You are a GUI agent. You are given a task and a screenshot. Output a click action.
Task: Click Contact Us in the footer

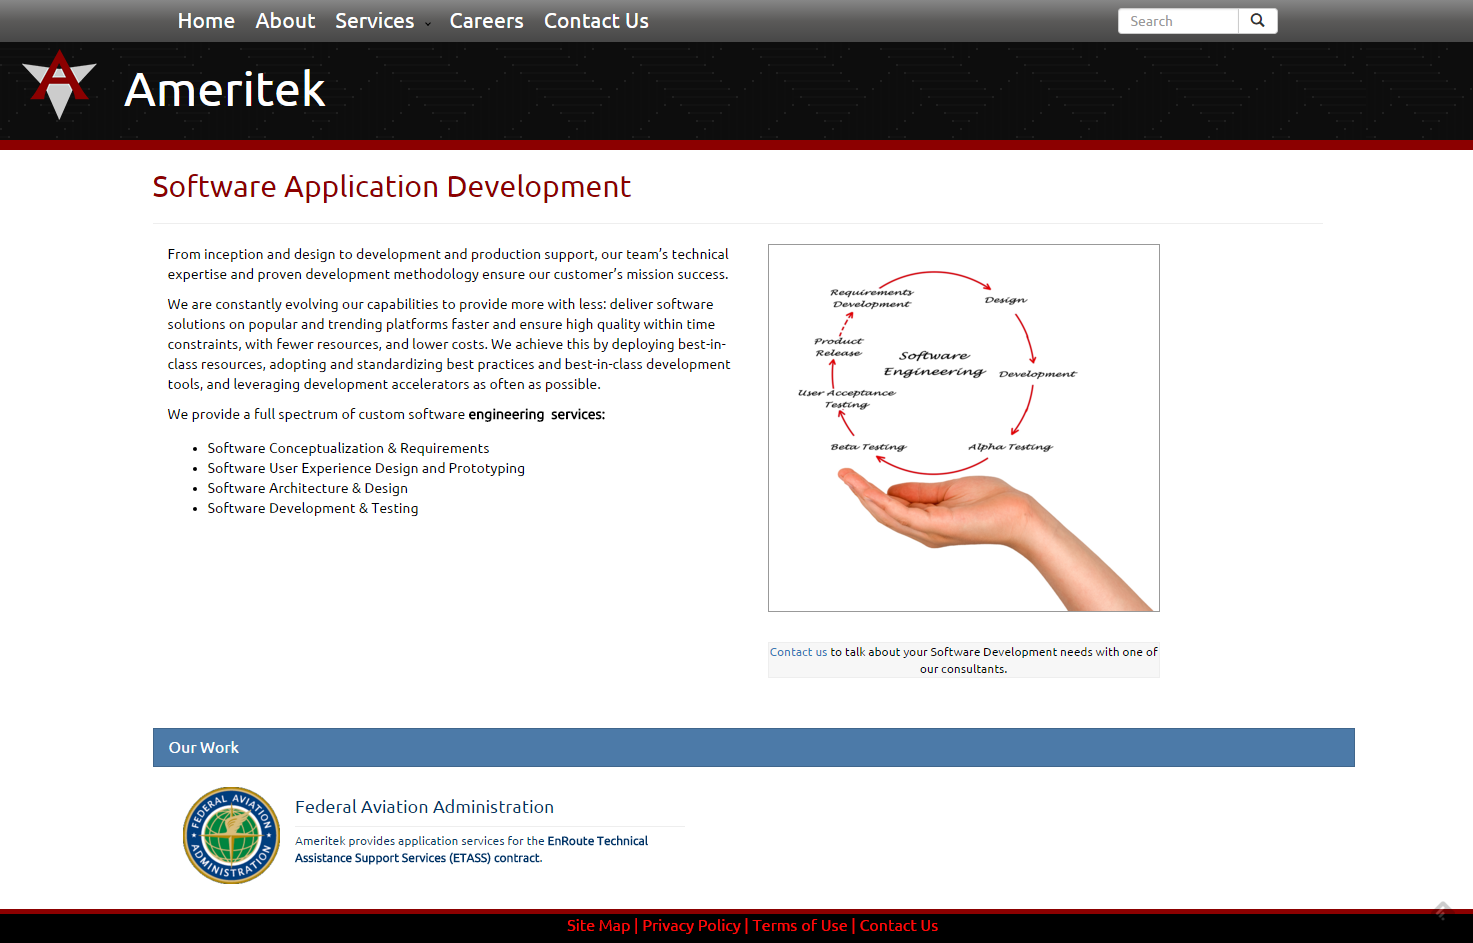(899, 926)
